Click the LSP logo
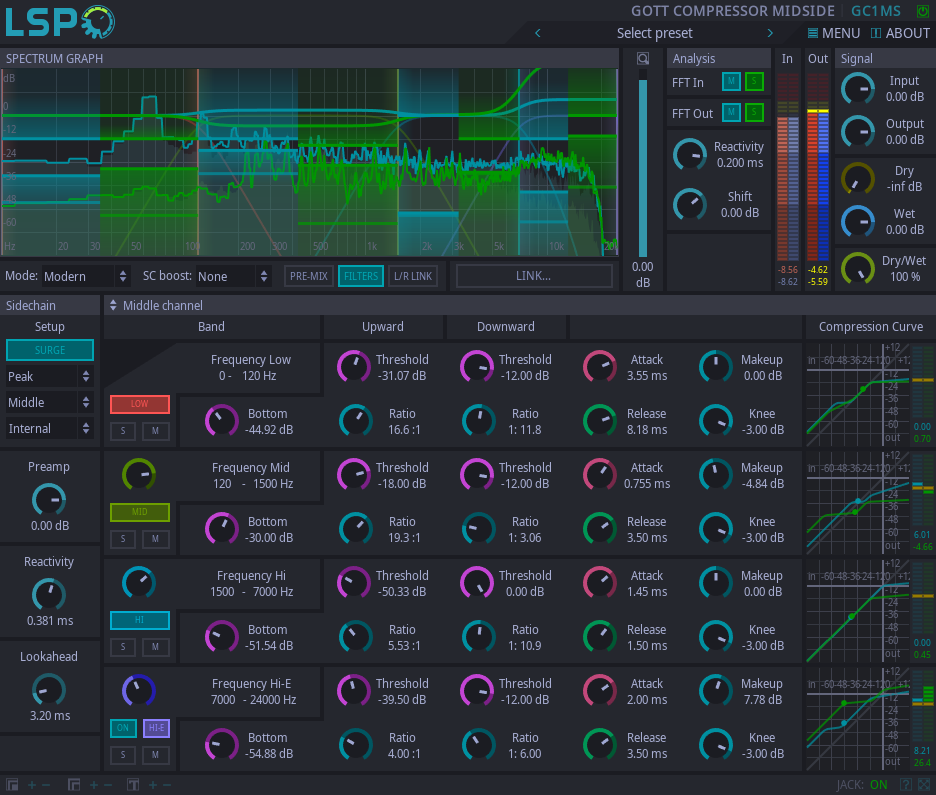Viewport: 936px width, 795px height. (x=60, y=22)
